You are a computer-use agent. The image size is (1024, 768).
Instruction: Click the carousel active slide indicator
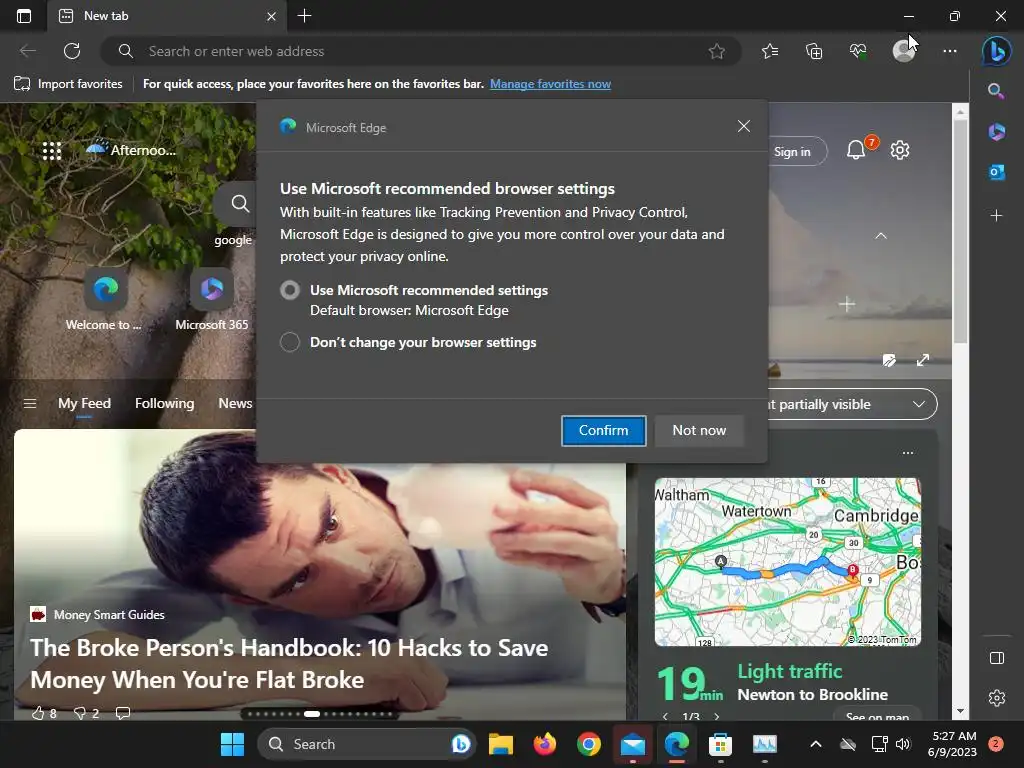coord(312,714)
